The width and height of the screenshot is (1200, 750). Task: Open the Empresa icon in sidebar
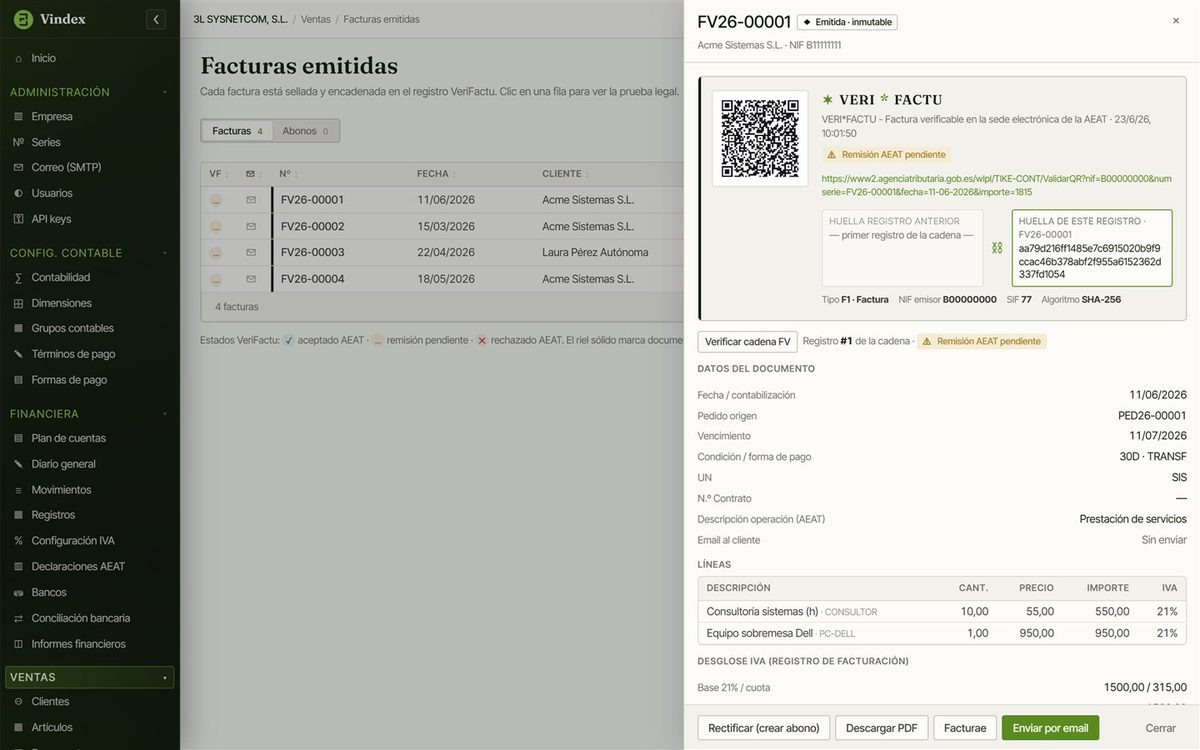pos(18,117)
